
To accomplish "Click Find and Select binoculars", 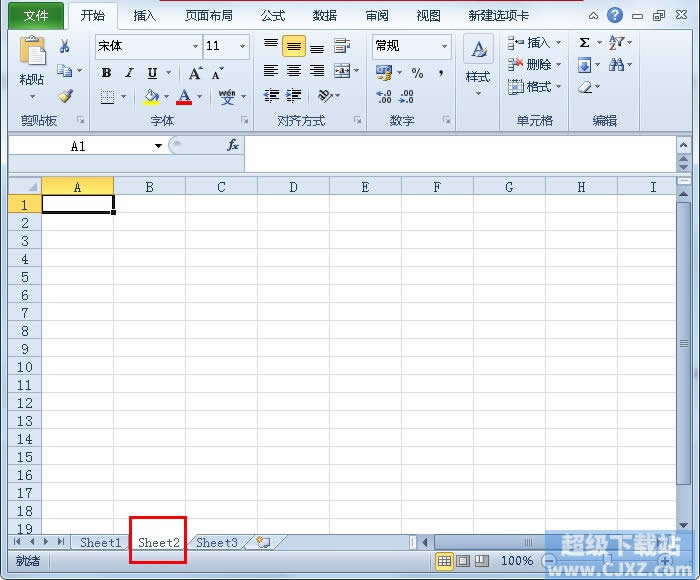I will (x=617, y=65).
